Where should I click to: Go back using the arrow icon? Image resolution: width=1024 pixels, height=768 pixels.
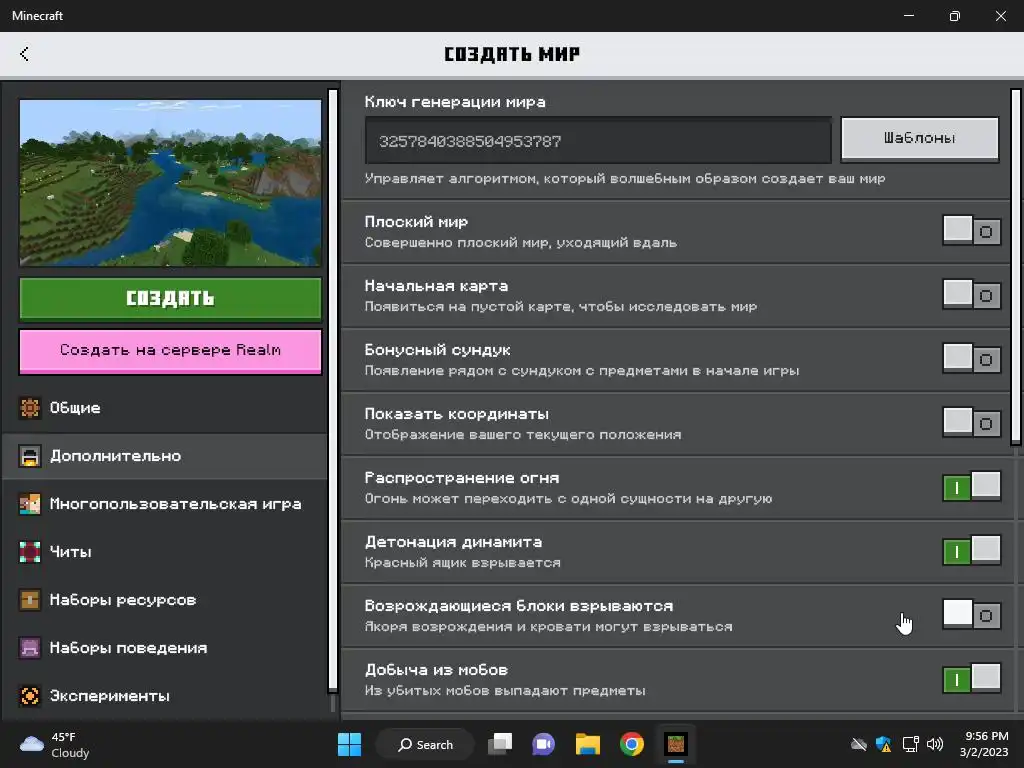[24, 54]
